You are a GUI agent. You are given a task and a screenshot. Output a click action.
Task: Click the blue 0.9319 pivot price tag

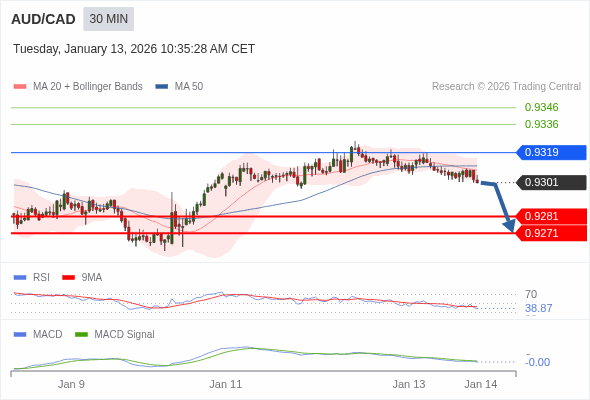point(551,152)
